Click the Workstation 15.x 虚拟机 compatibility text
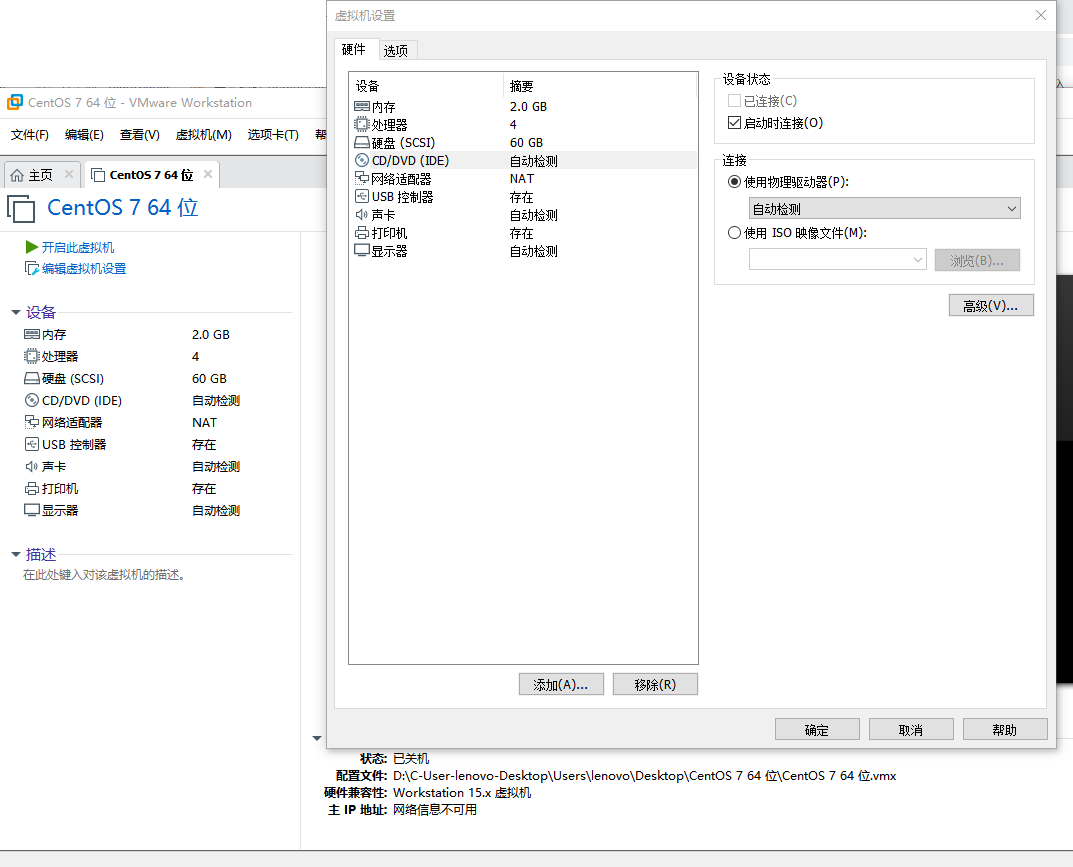Screen dimensions: 1073x867 click(x=462, y=792)
